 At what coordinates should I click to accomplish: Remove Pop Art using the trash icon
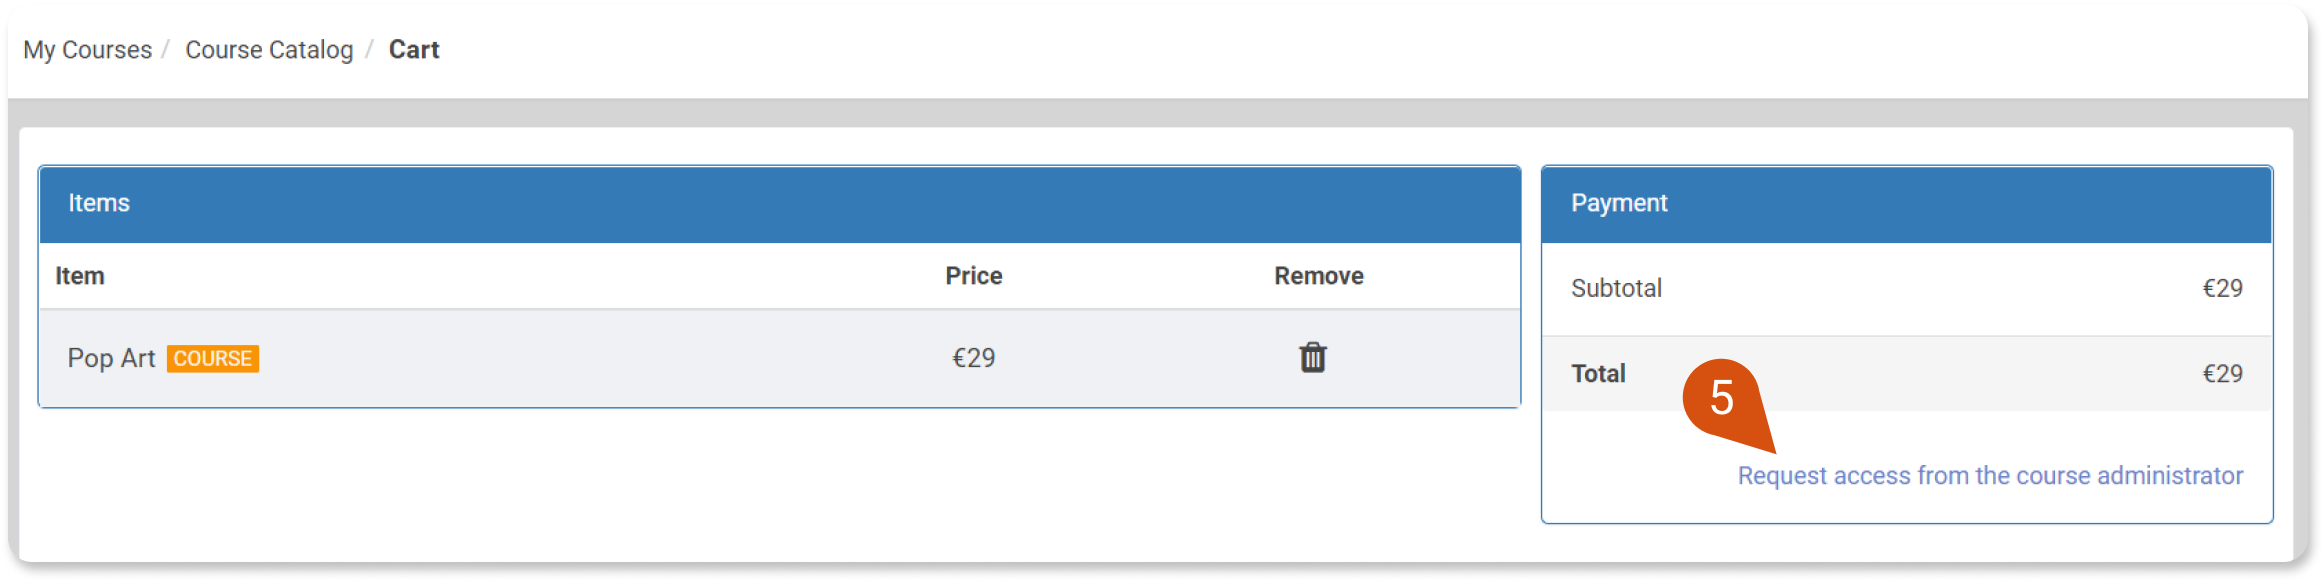[x=1312, y=357]
